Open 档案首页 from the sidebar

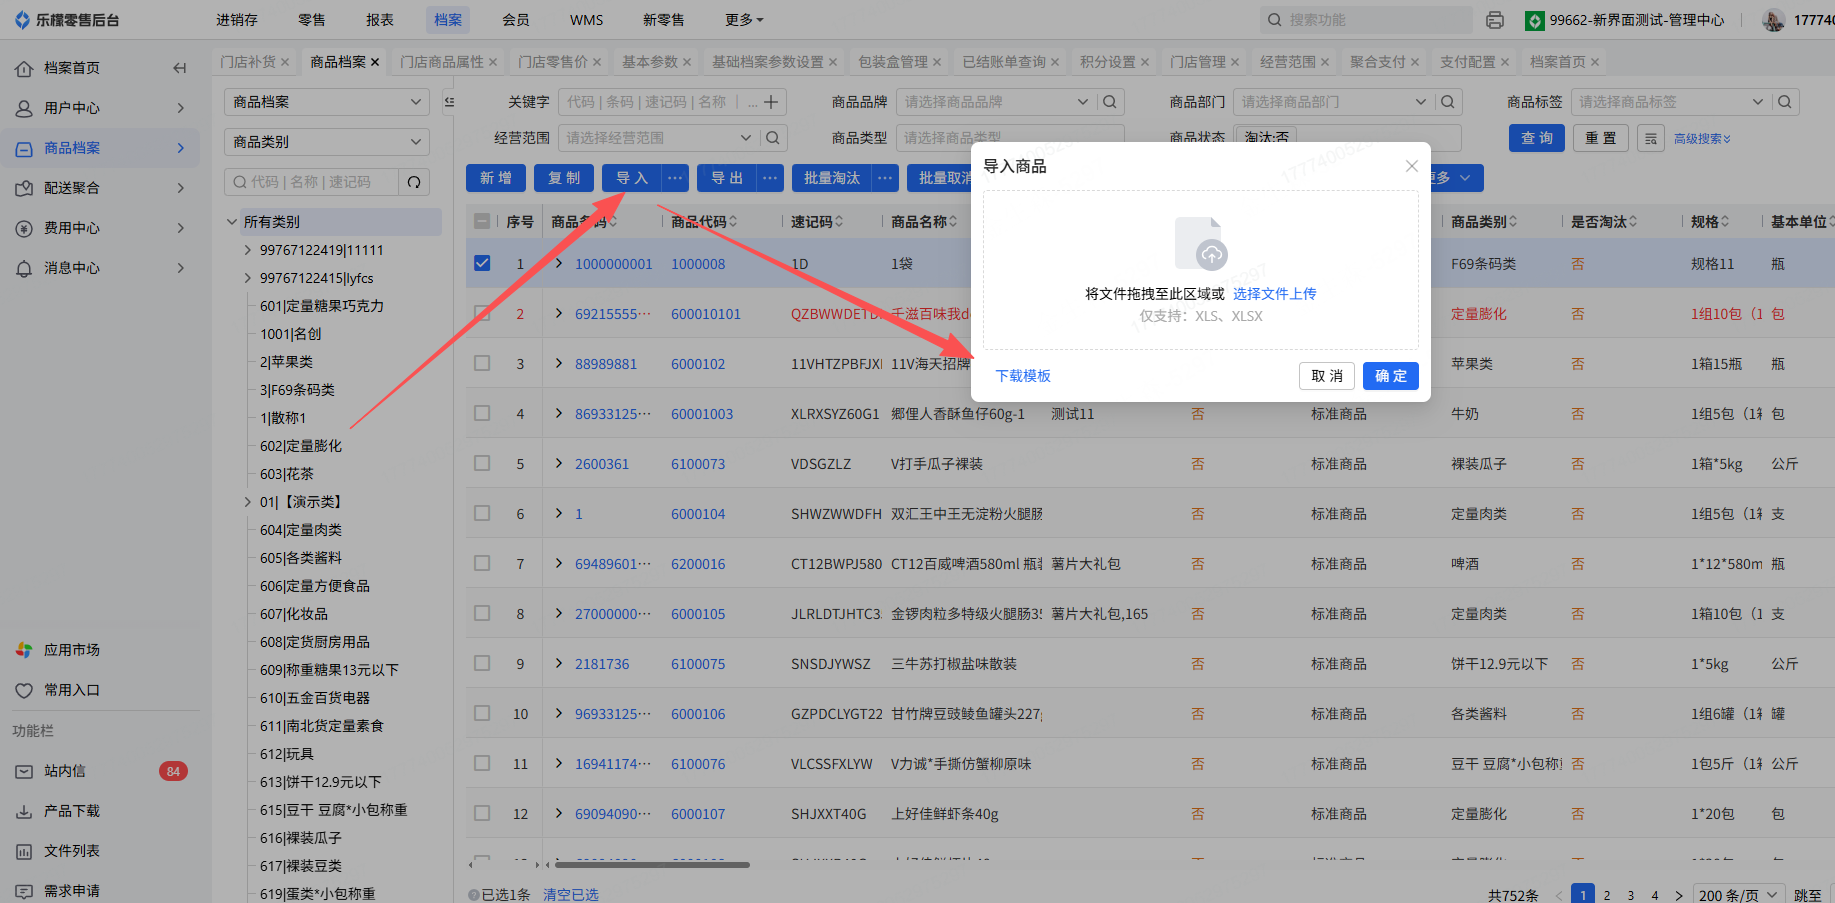point(72,68)
